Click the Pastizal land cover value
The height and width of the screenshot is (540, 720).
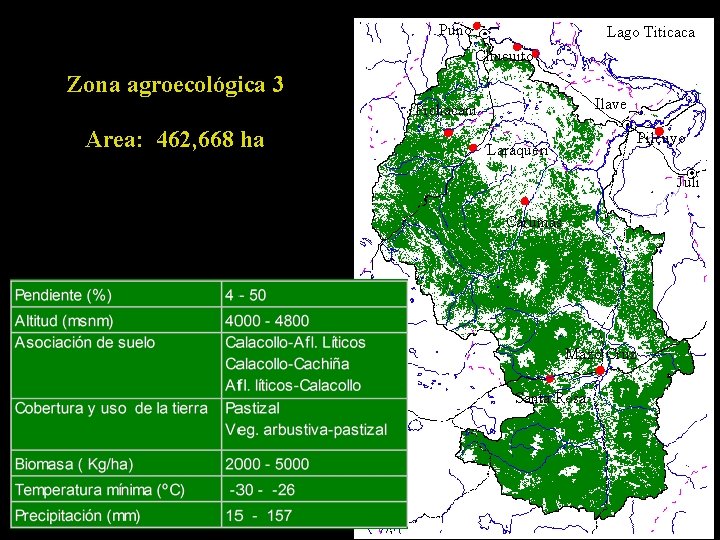[x=253, y=408]
